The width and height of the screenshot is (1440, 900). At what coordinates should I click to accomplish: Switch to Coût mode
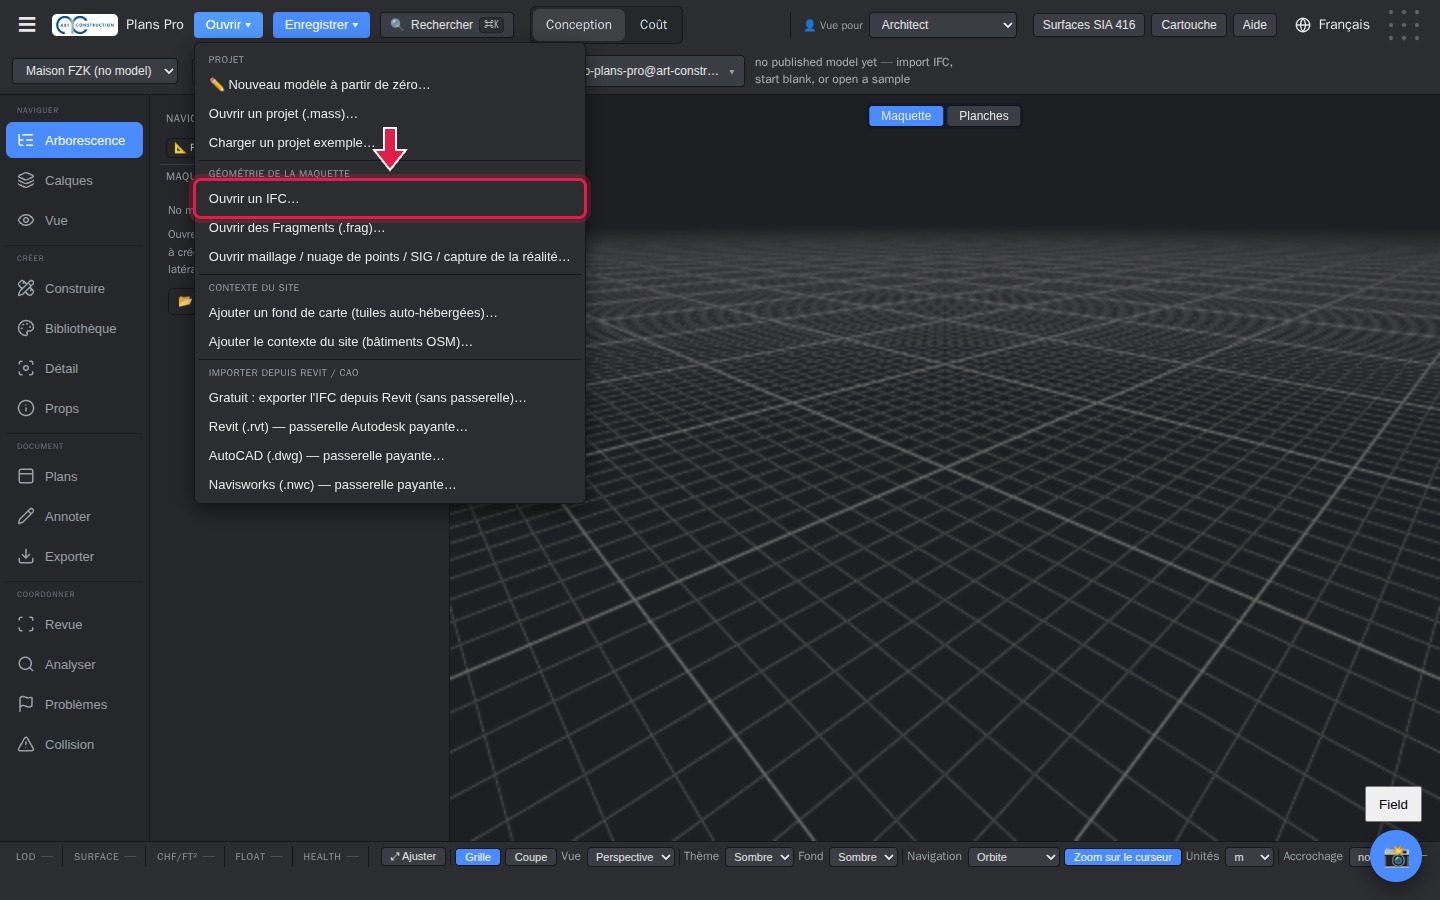click(x=654, y=25)
